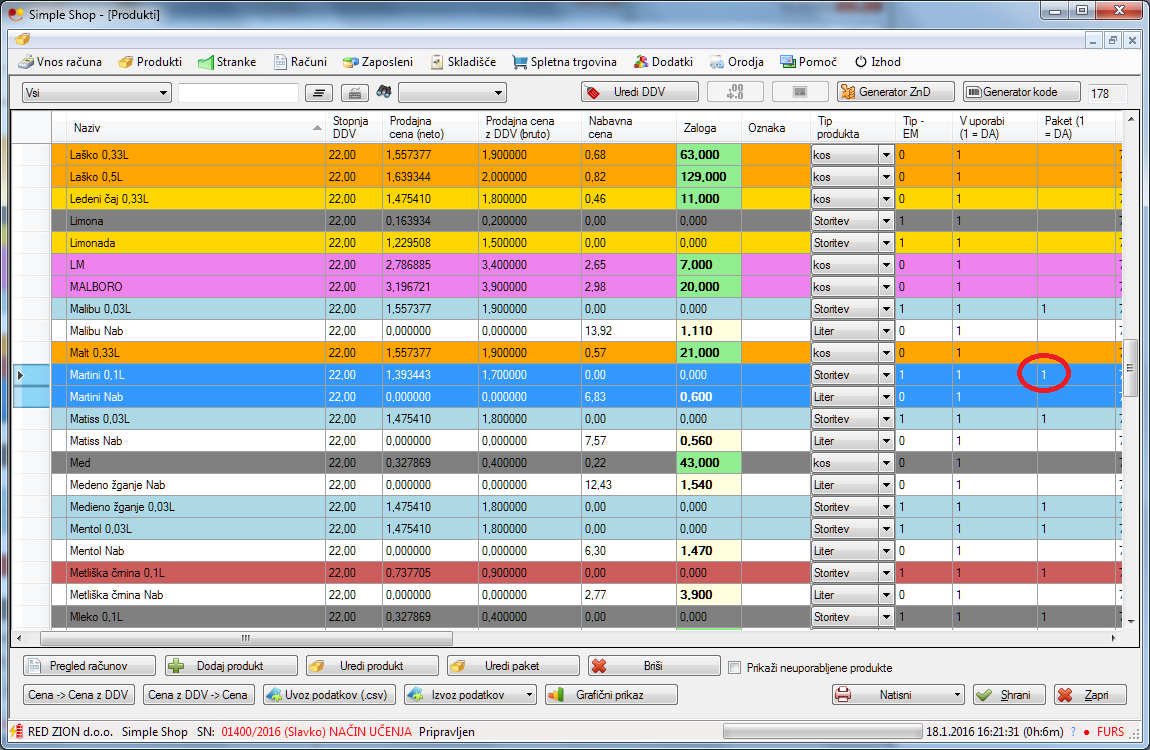Expand Izvoz podatkov dropdown

click(x=530, y=695)
